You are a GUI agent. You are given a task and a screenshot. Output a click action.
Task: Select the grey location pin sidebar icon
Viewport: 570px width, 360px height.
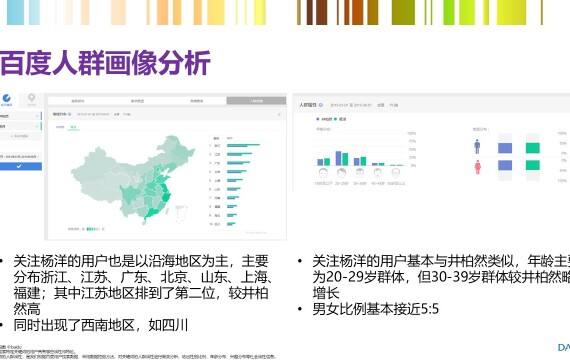(32, 98)
